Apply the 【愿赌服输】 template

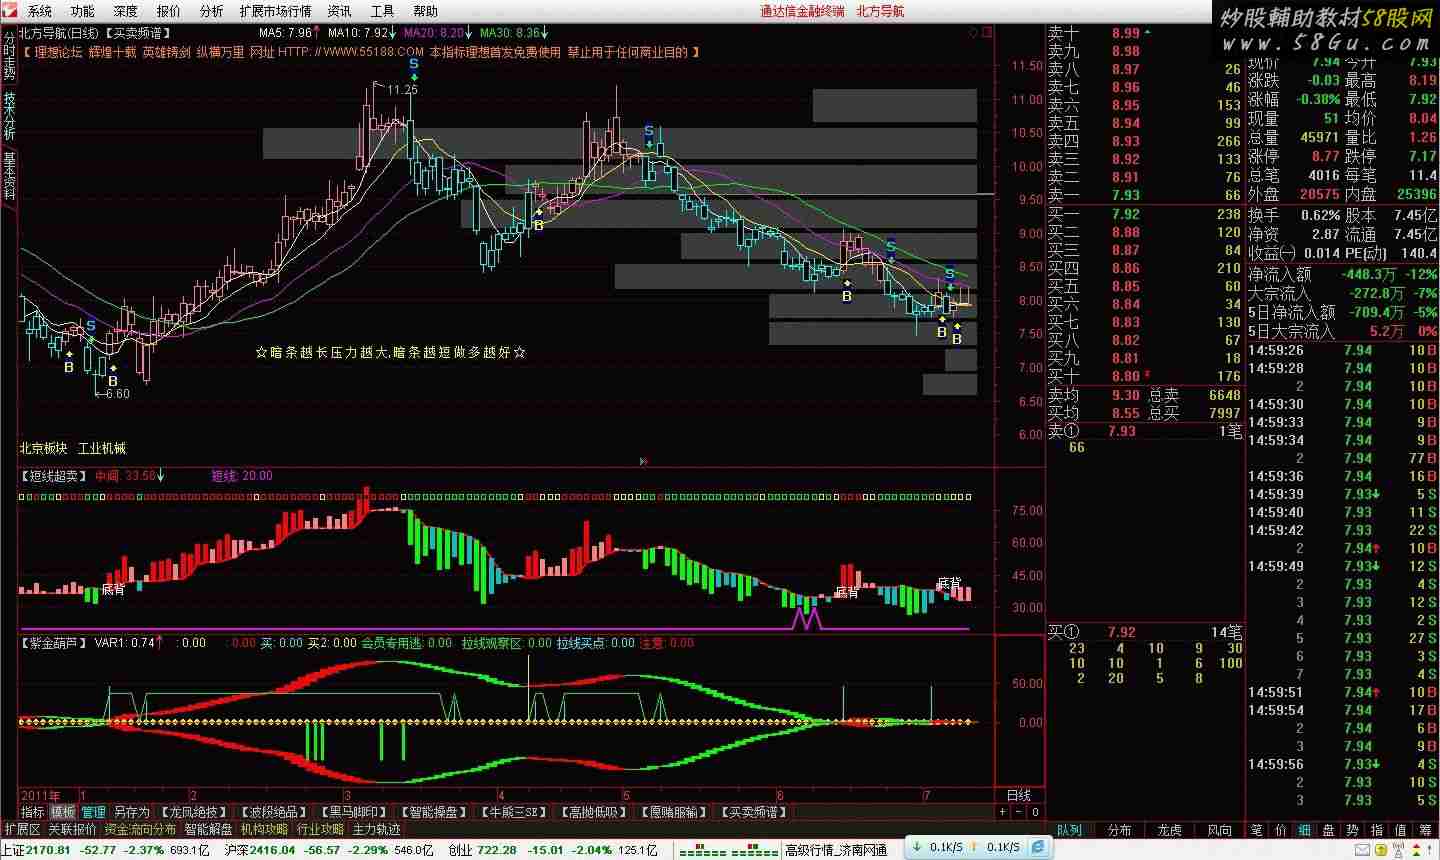coord(675,812)
